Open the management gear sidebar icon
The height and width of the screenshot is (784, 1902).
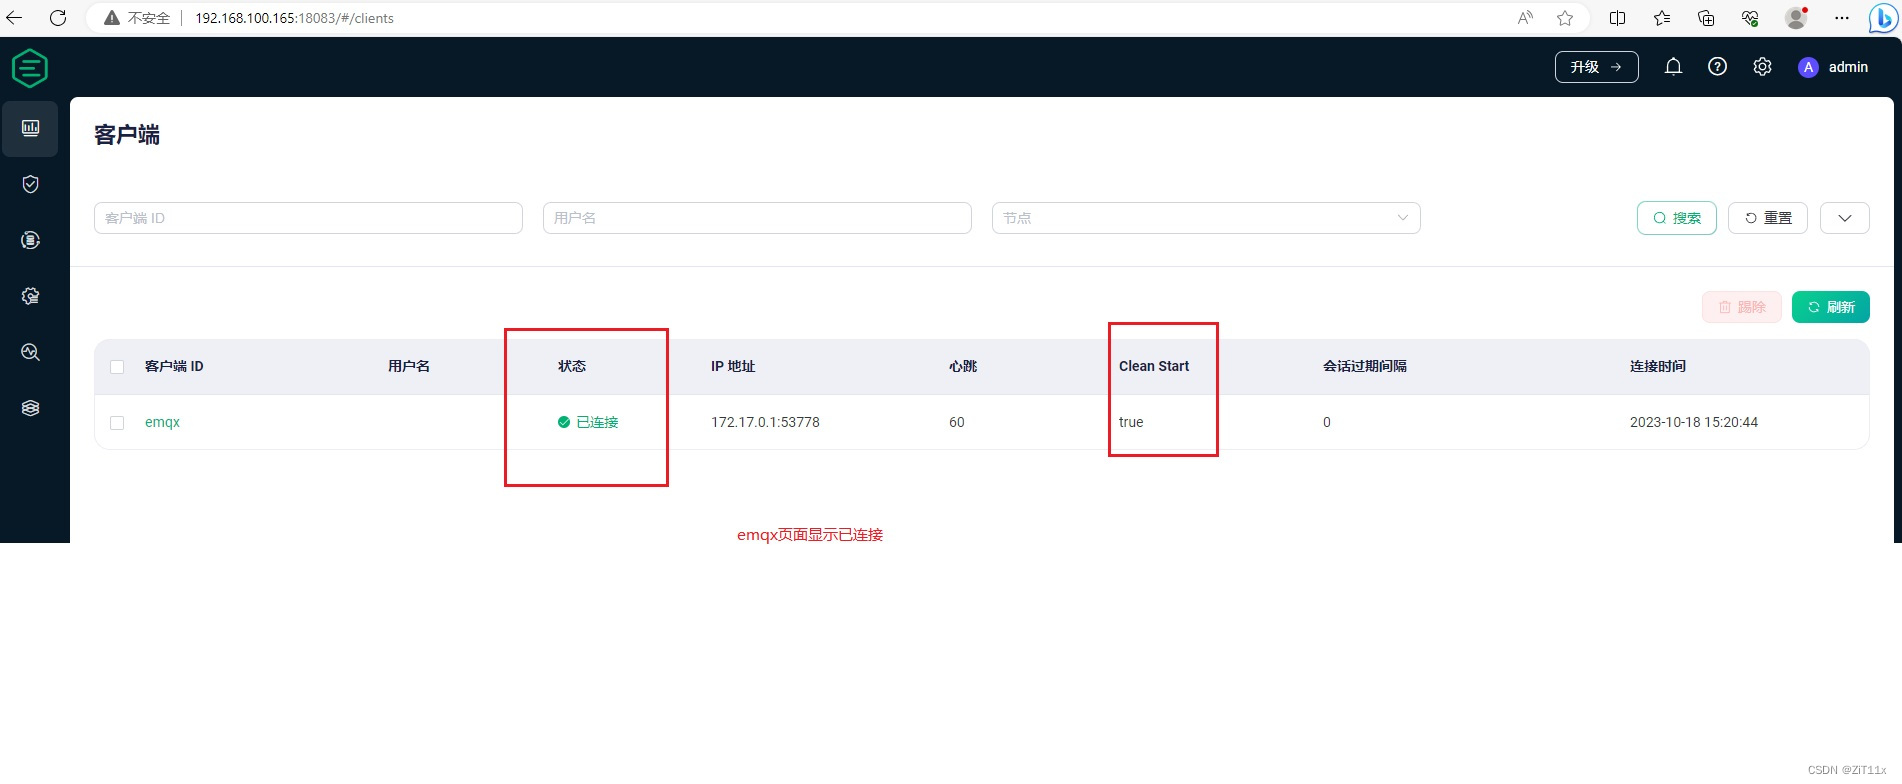tap(30, 296)
